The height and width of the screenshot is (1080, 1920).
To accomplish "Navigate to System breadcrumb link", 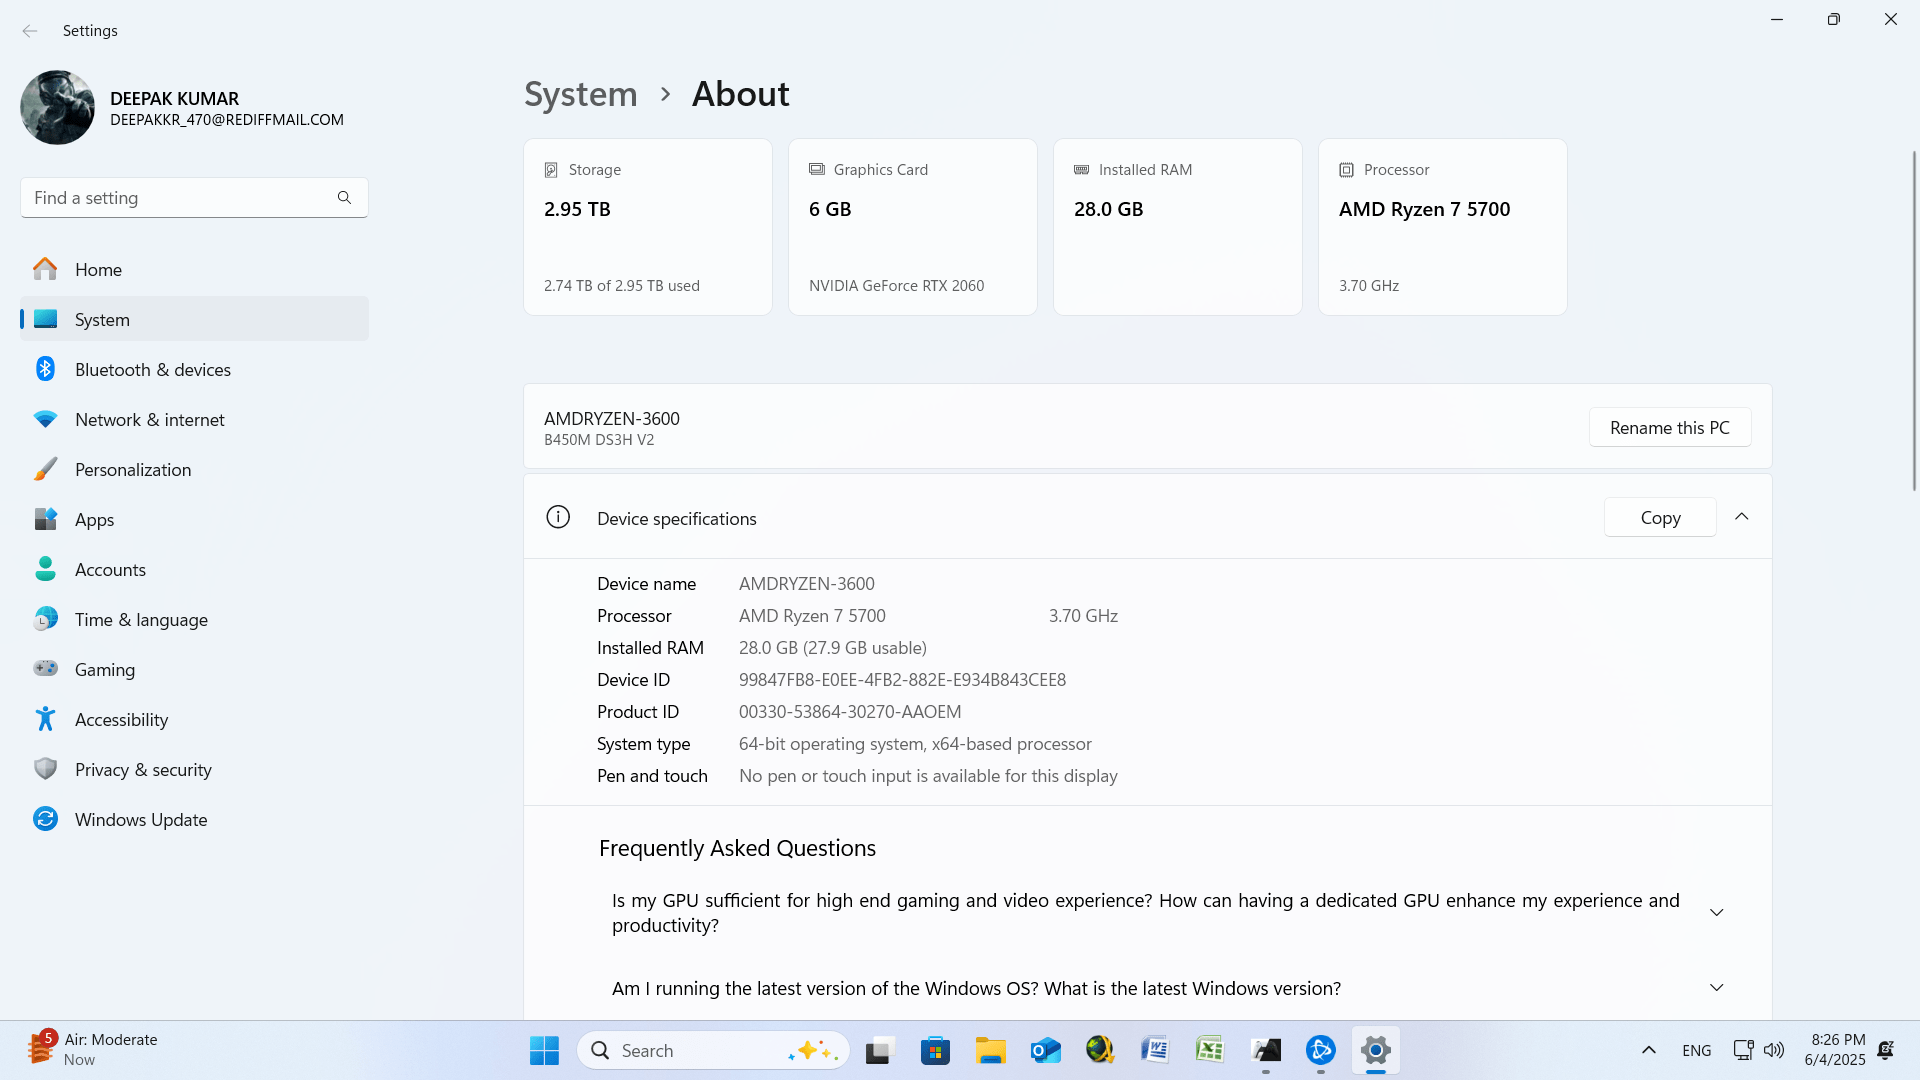I will [581, 94].
